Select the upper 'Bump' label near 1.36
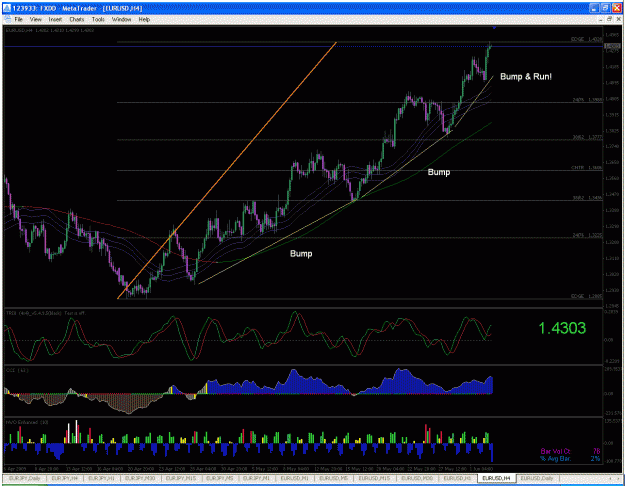The width and height of the screenshot is (625, 486). (438, 172)
